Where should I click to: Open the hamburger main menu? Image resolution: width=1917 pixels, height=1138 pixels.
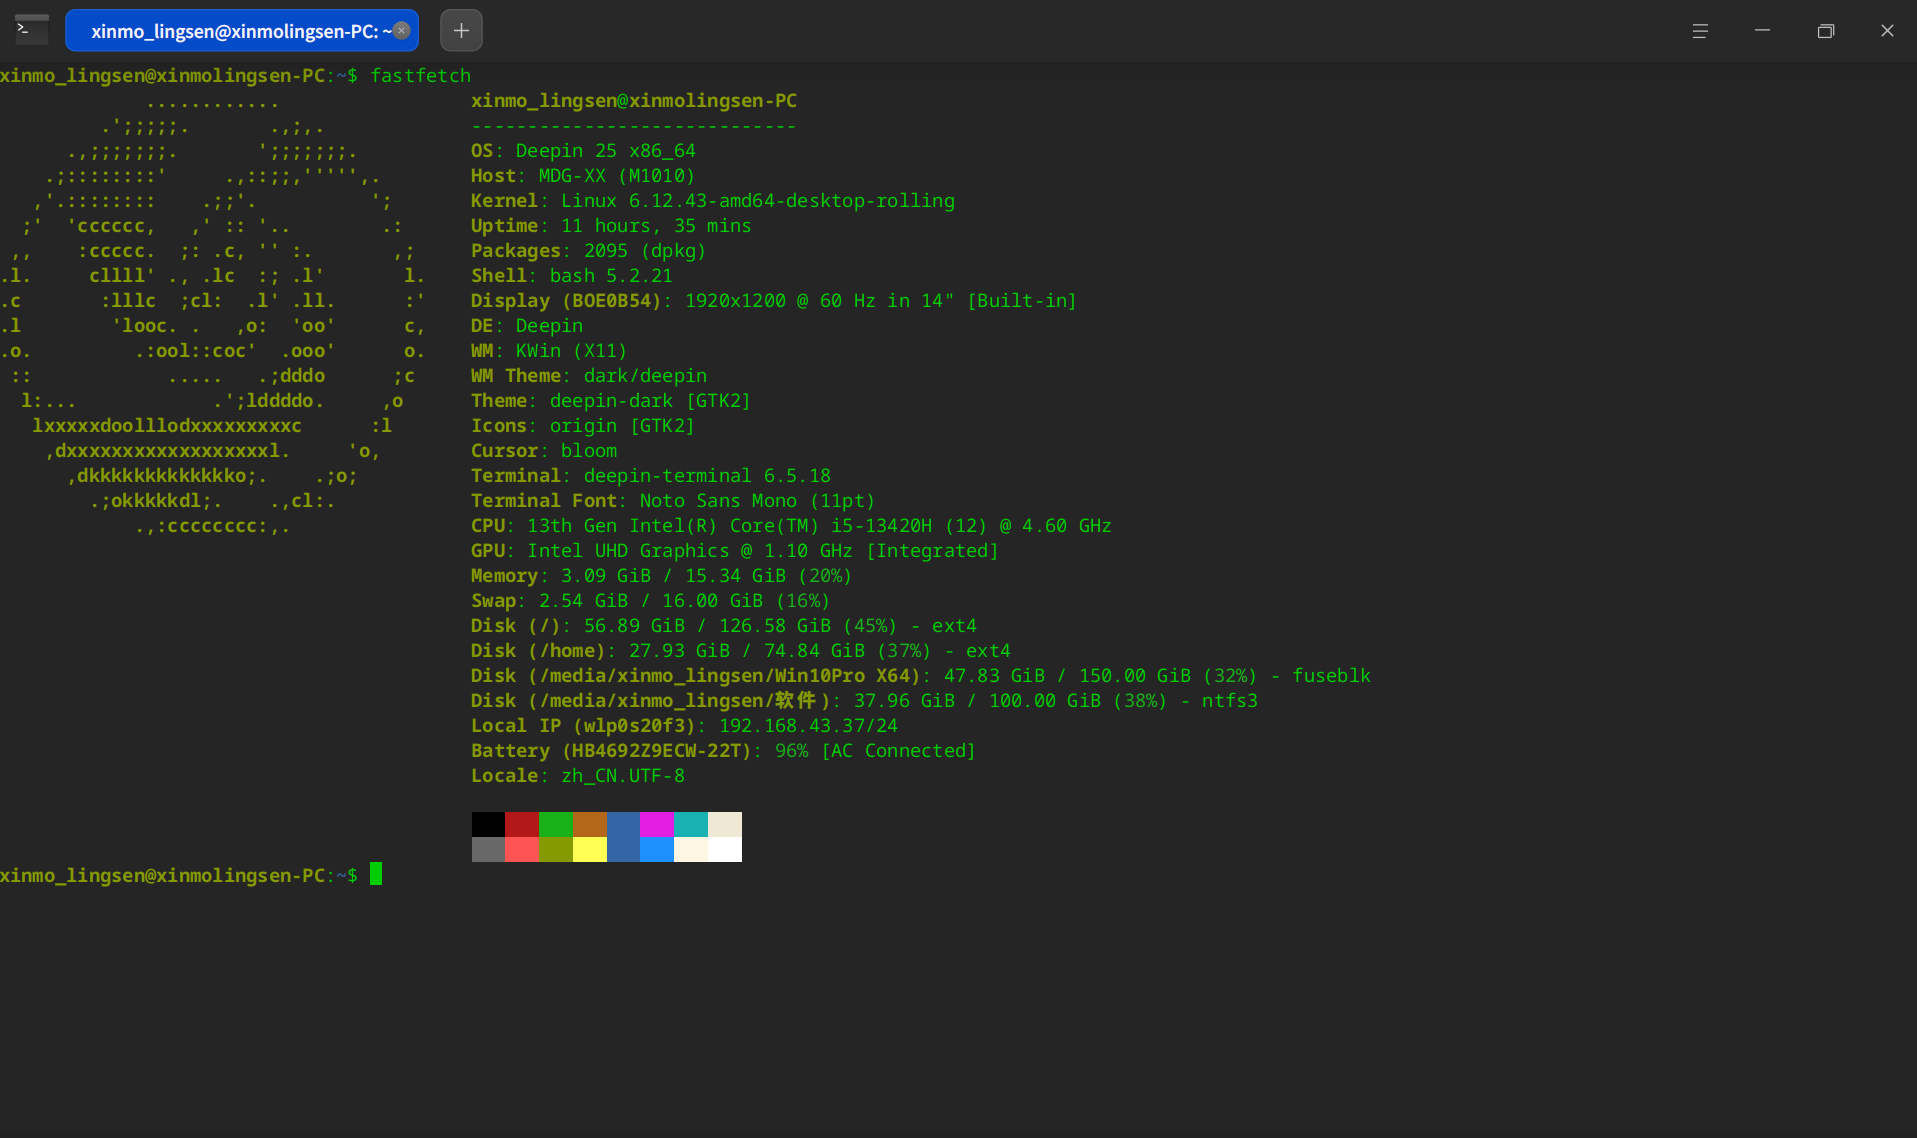(x=1700, y=31)
